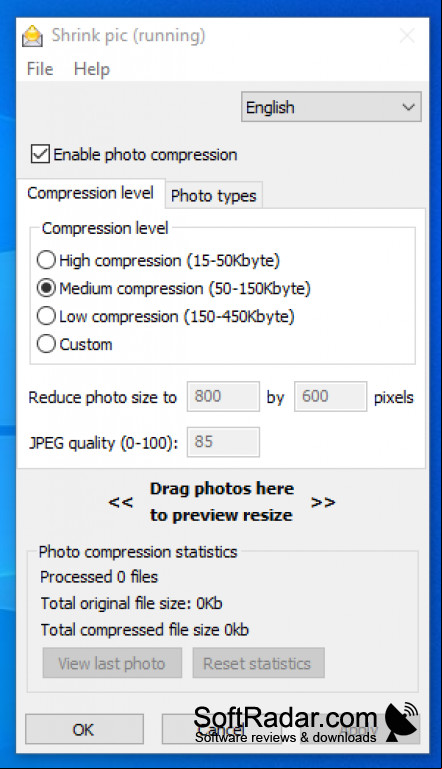
Task: Click the View last photo button
Action: click(112, 663)
